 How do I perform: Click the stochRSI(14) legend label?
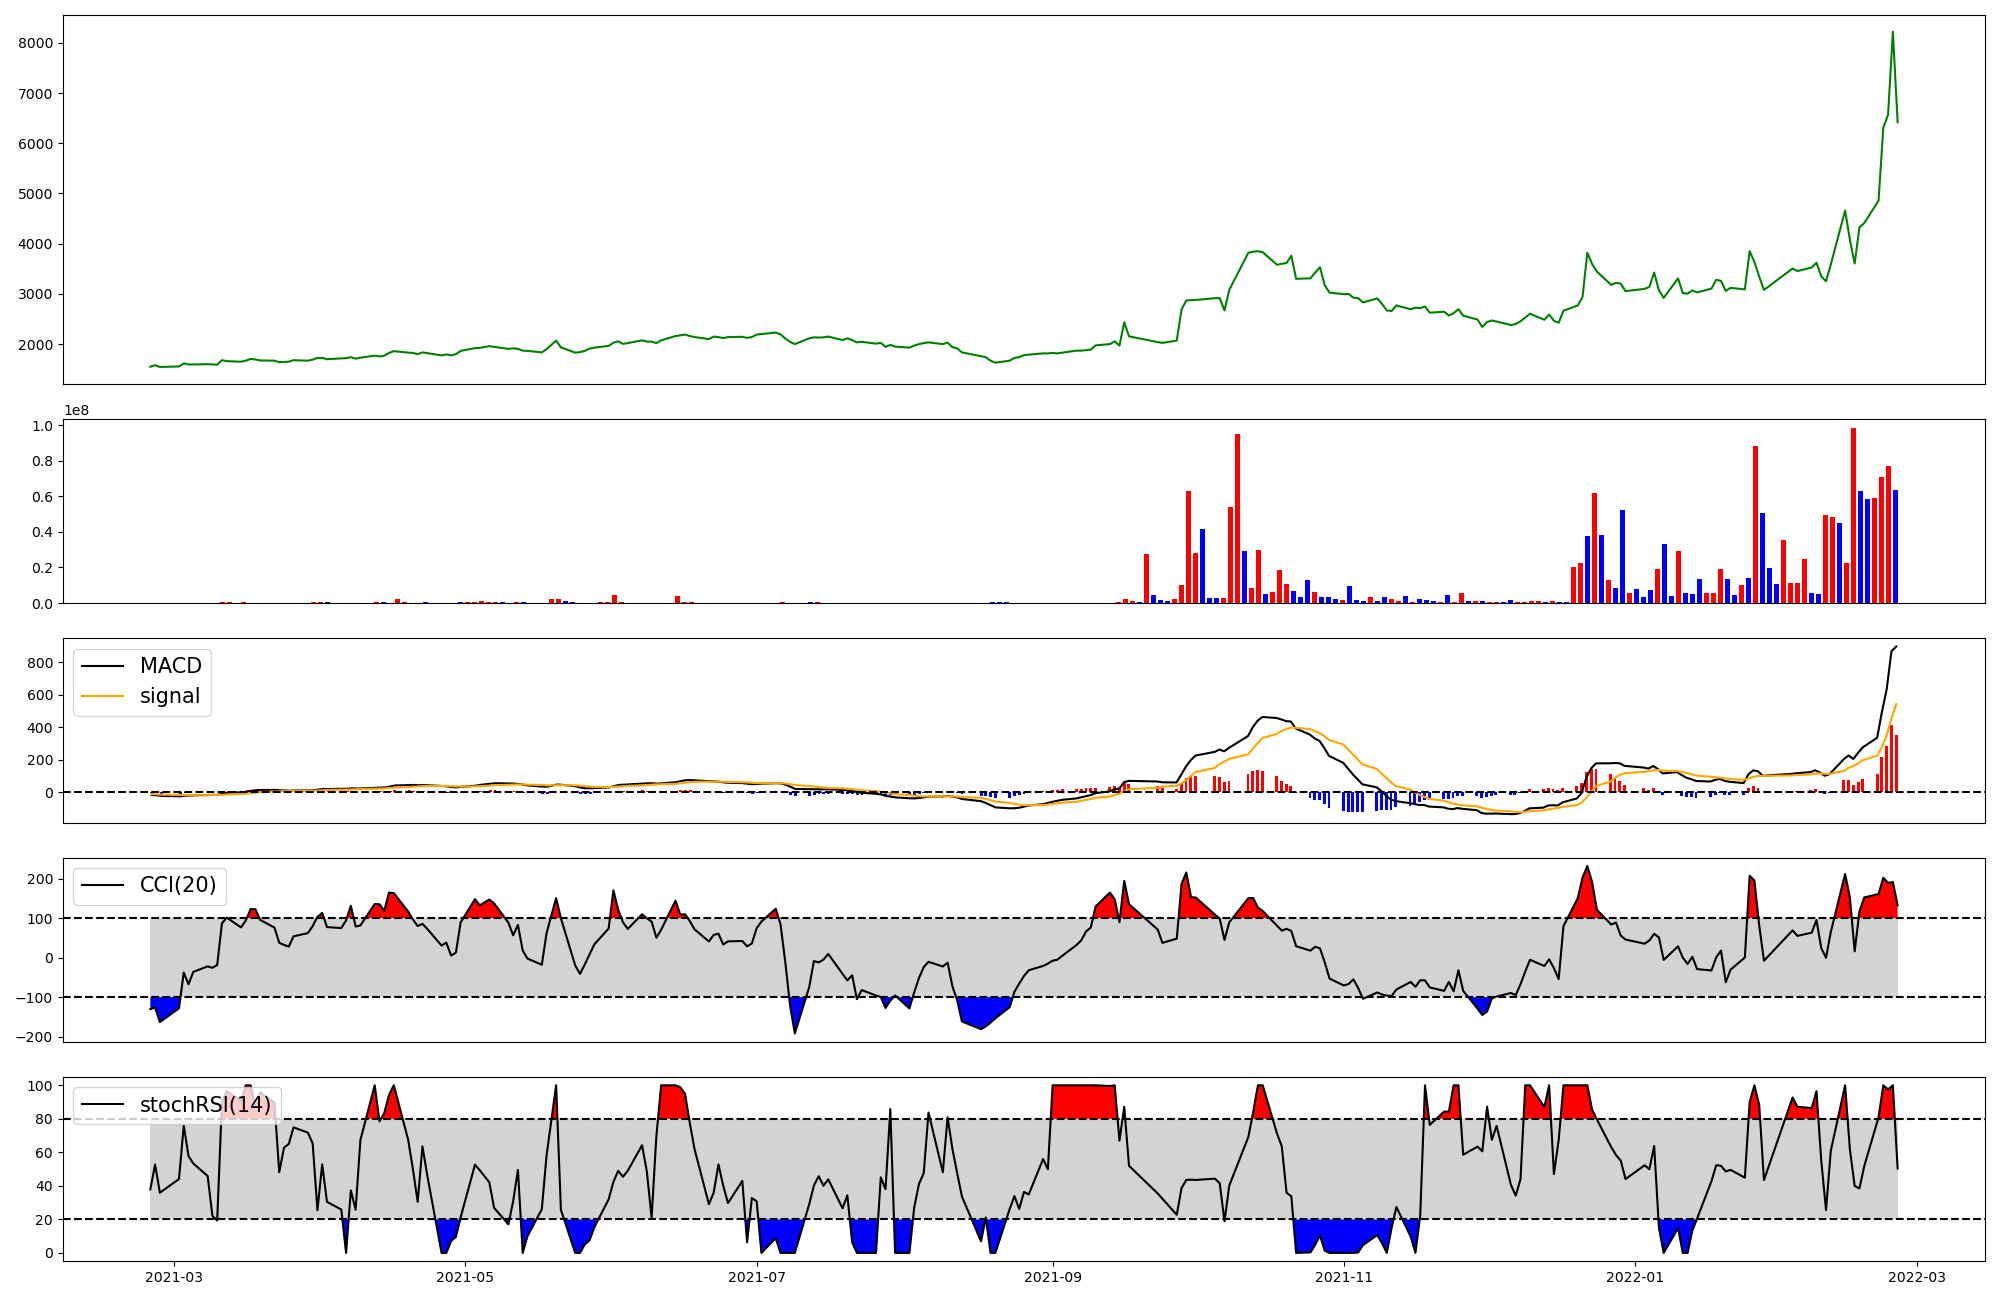[x=204, y=1105]
